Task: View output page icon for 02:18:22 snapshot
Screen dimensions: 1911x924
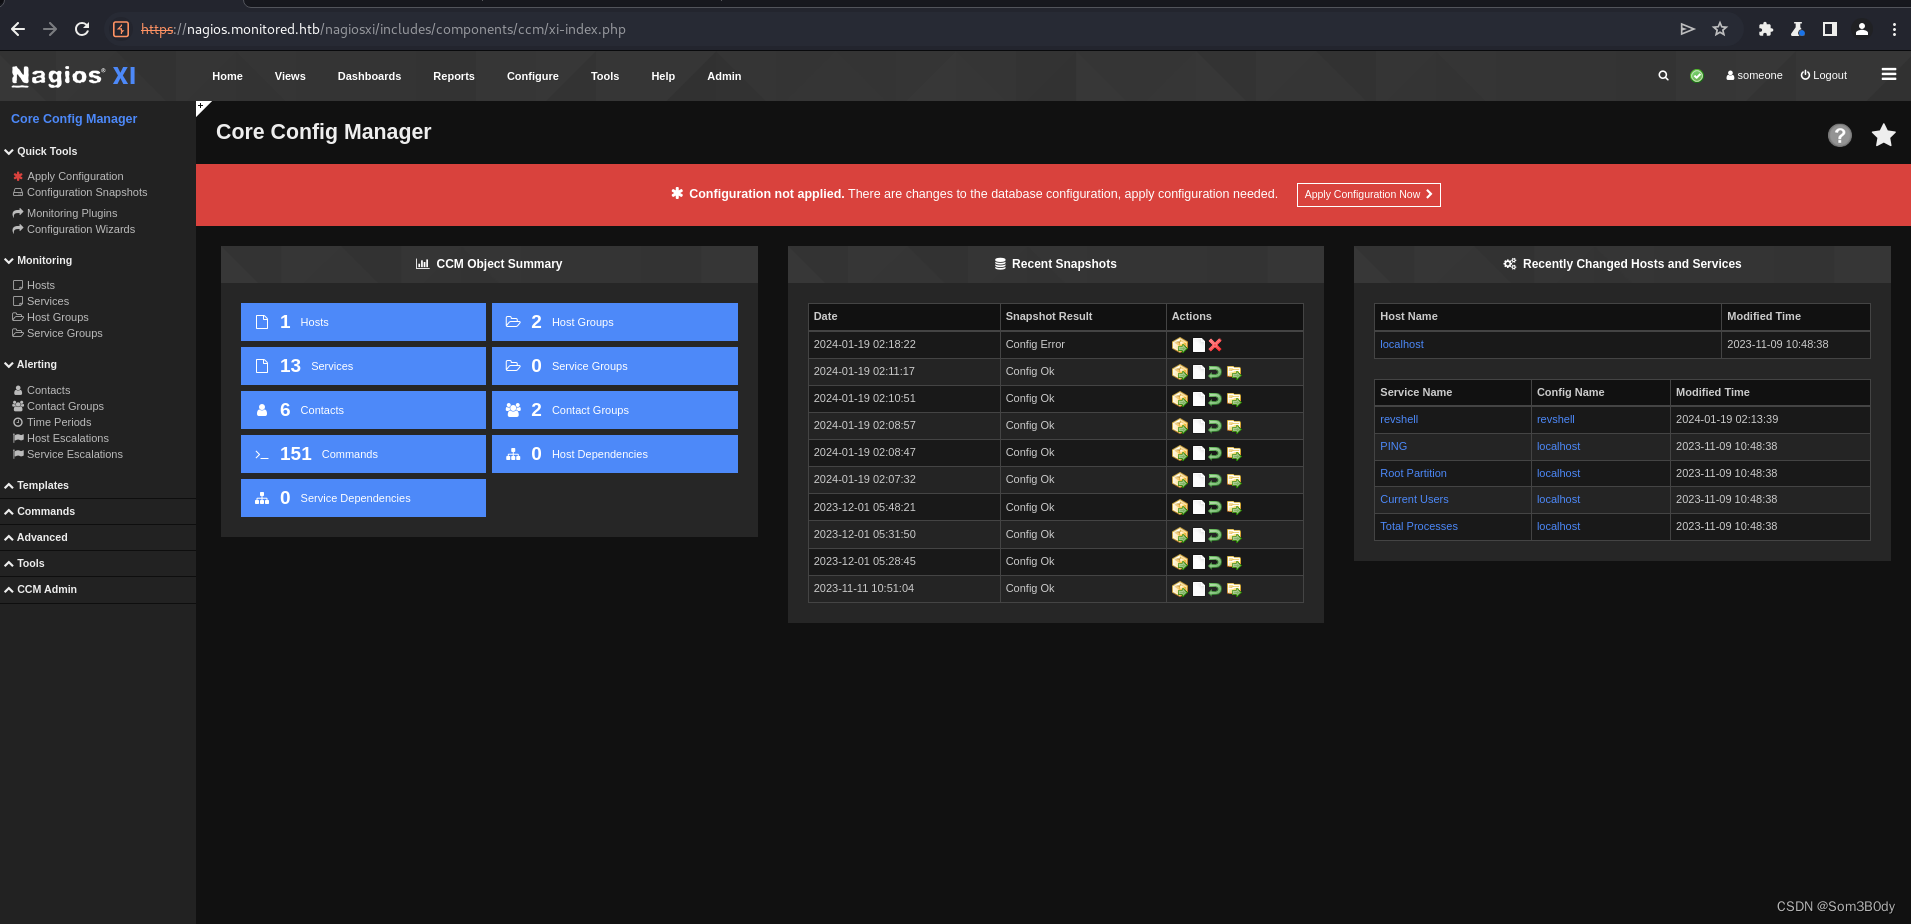Action: pos(1198,345)
